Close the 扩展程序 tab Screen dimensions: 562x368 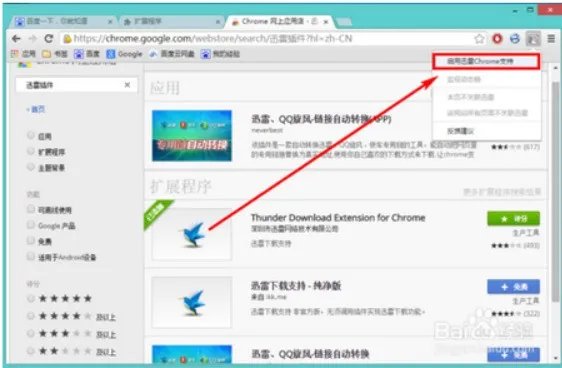pyautogui.click(x=218, y=22)
